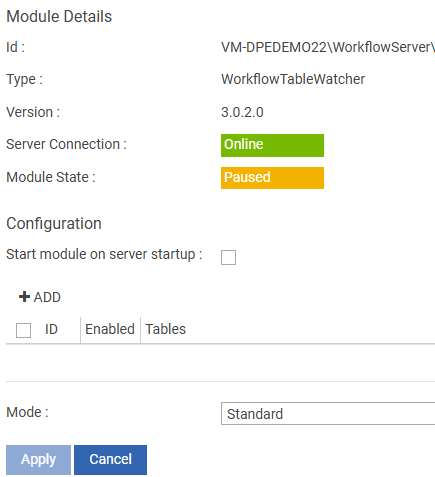Viewport: 435px width, 477px height.
Task: Click the Apply button
Action: [x=38, y=460]
